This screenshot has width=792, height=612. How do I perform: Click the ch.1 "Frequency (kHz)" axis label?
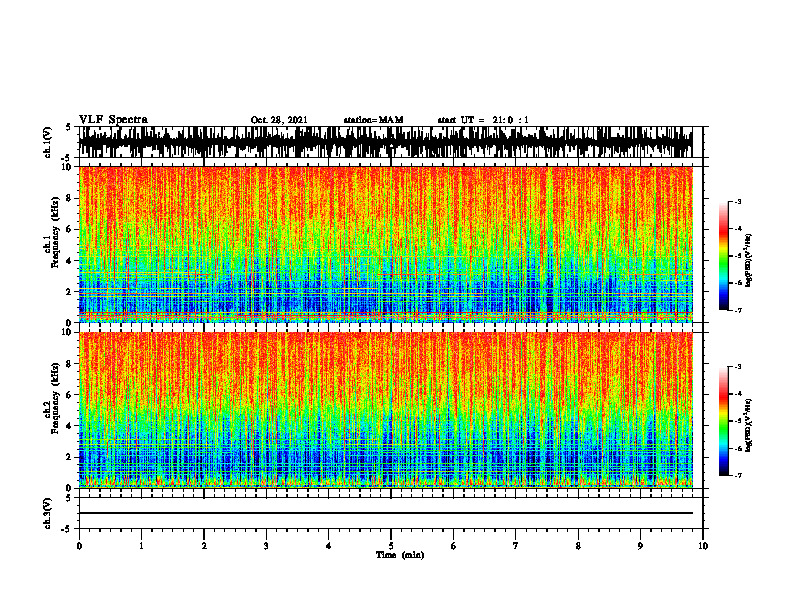(x=56, y=232)
